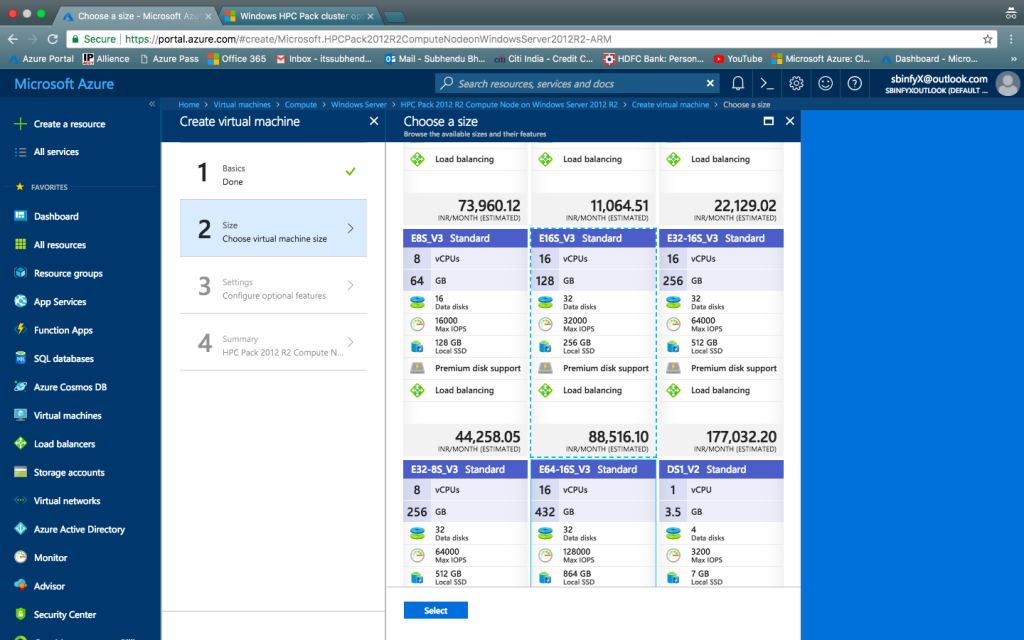
Task: Go back in browser
Action: coord(12,39)
